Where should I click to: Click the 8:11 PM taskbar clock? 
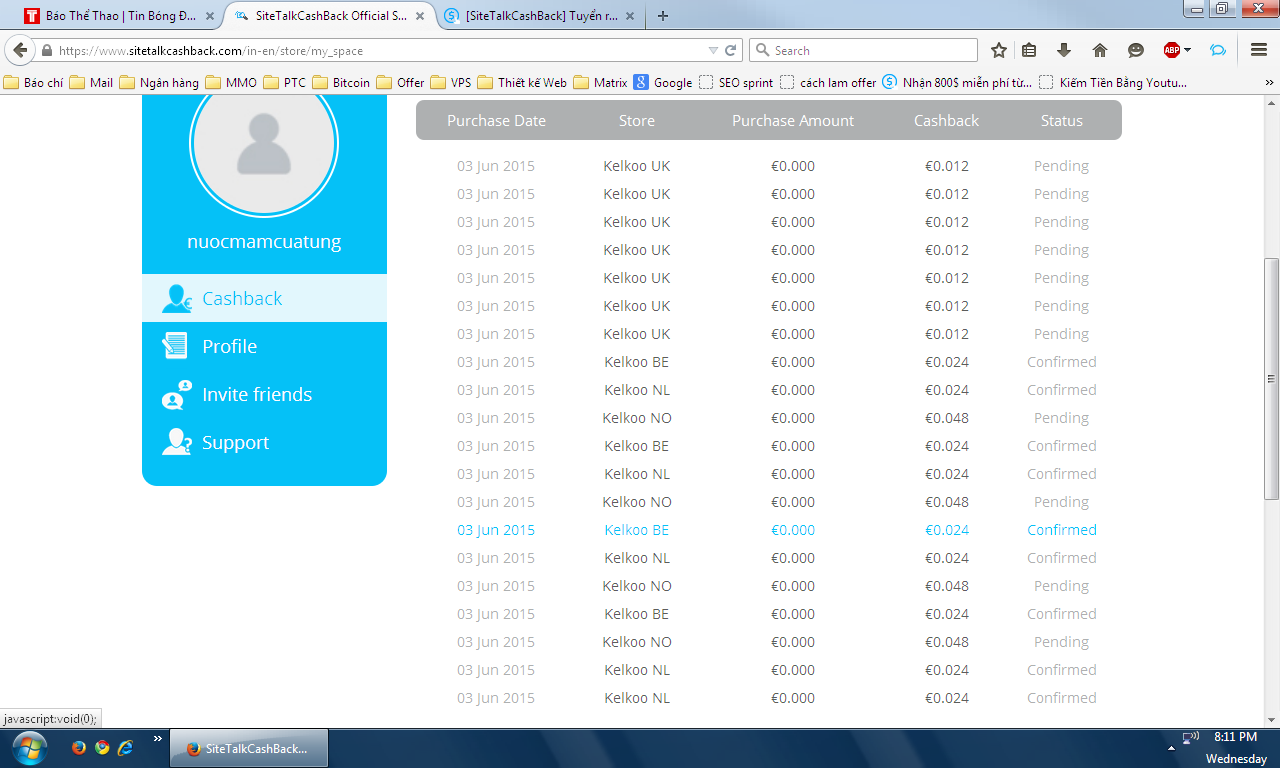(1235, 737)
